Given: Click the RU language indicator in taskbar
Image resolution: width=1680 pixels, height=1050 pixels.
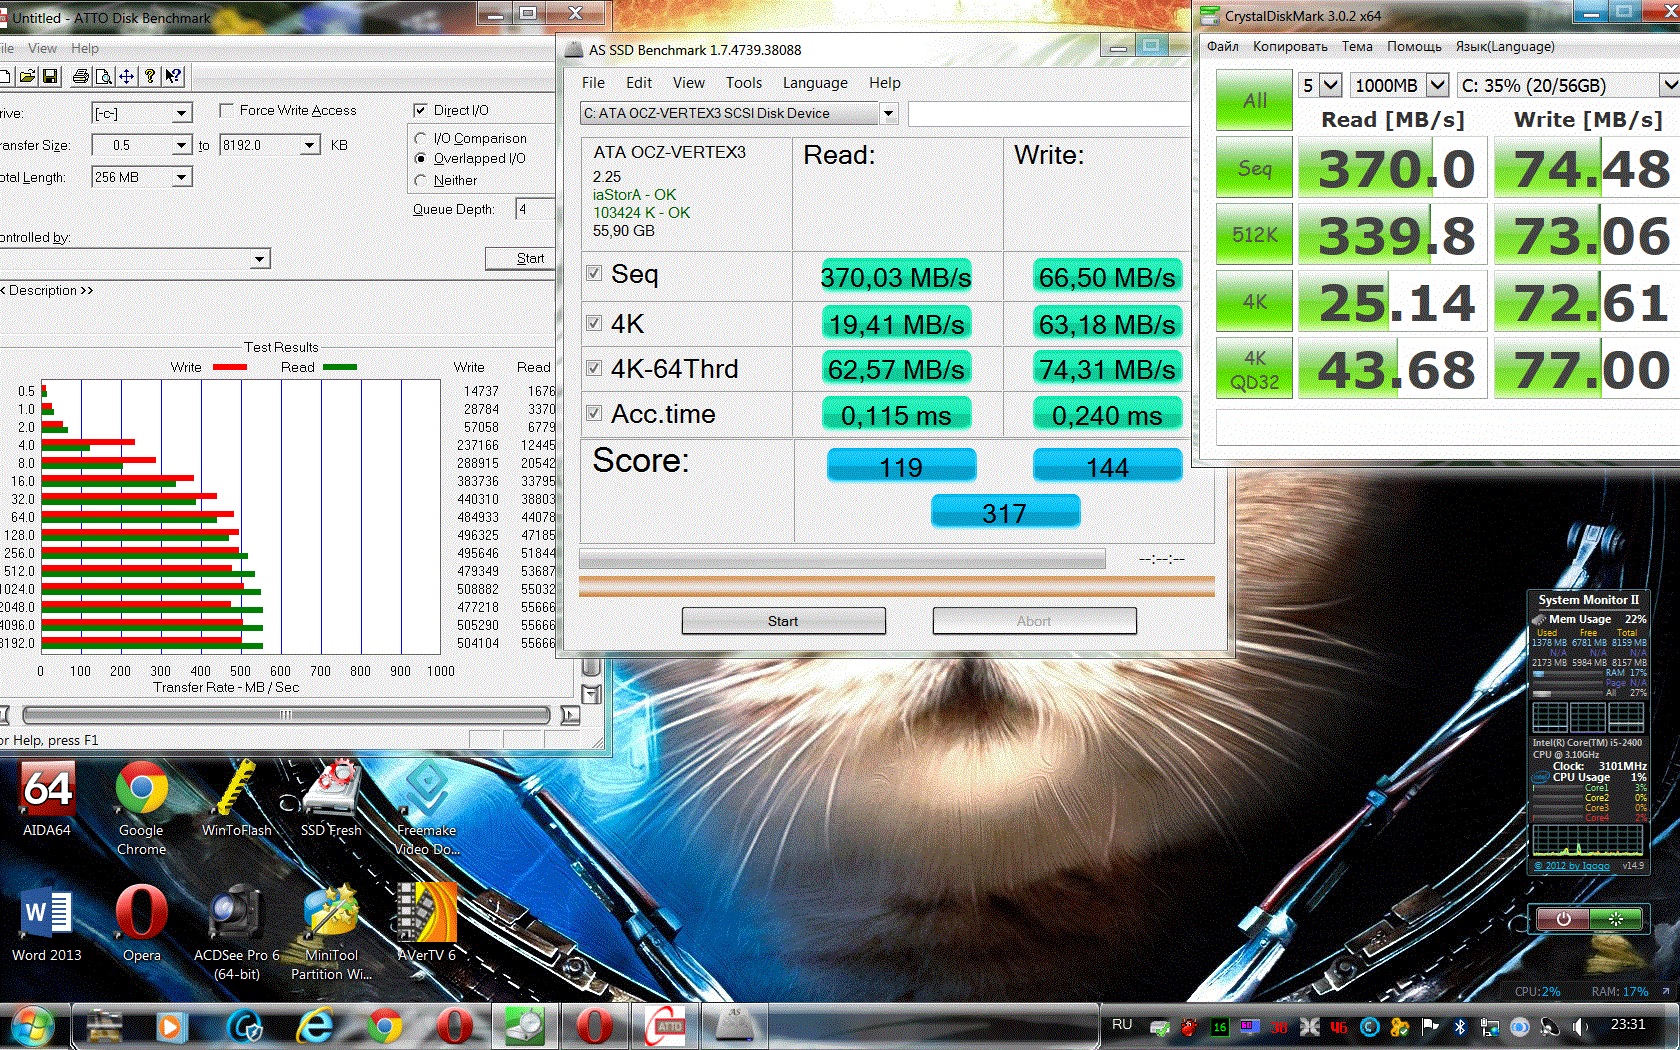Looking at the screenshot, I should coord(1122,1024).
